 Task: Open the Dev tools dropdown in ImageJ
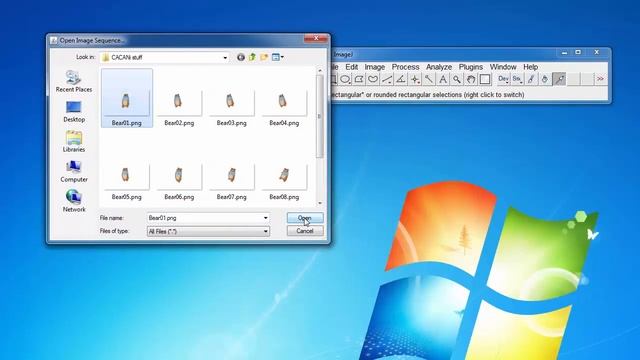[x=504, y=79]
